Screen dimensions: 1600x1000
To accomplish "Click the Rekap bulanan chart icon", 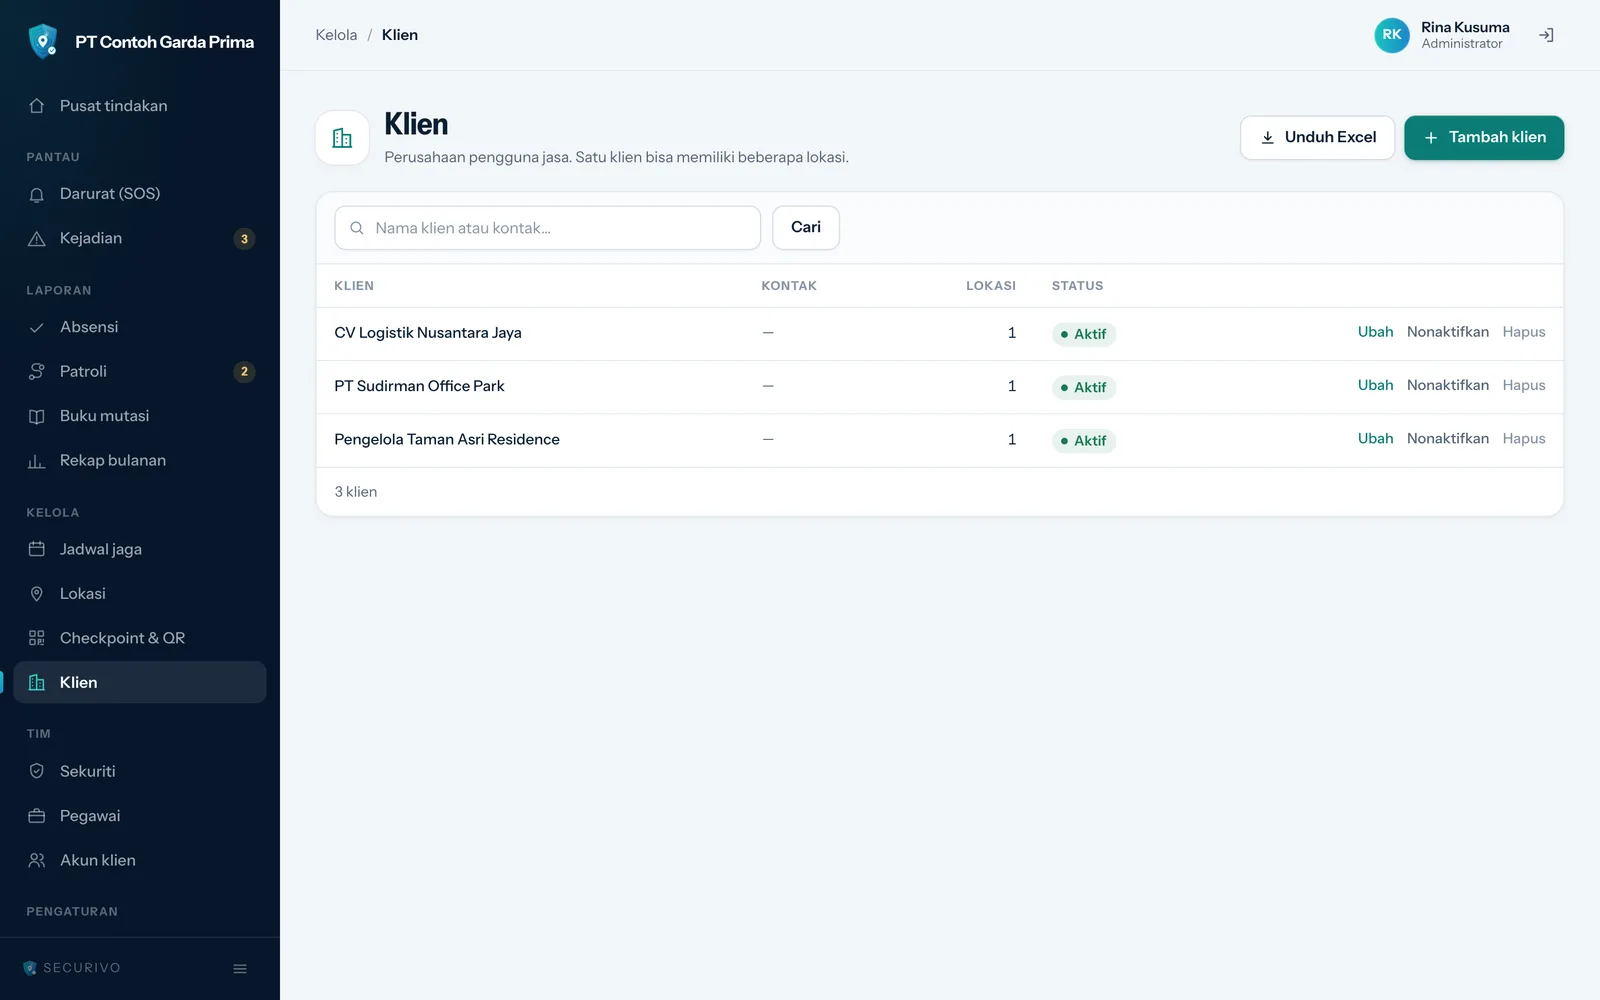I will click(x=37, y=460).
